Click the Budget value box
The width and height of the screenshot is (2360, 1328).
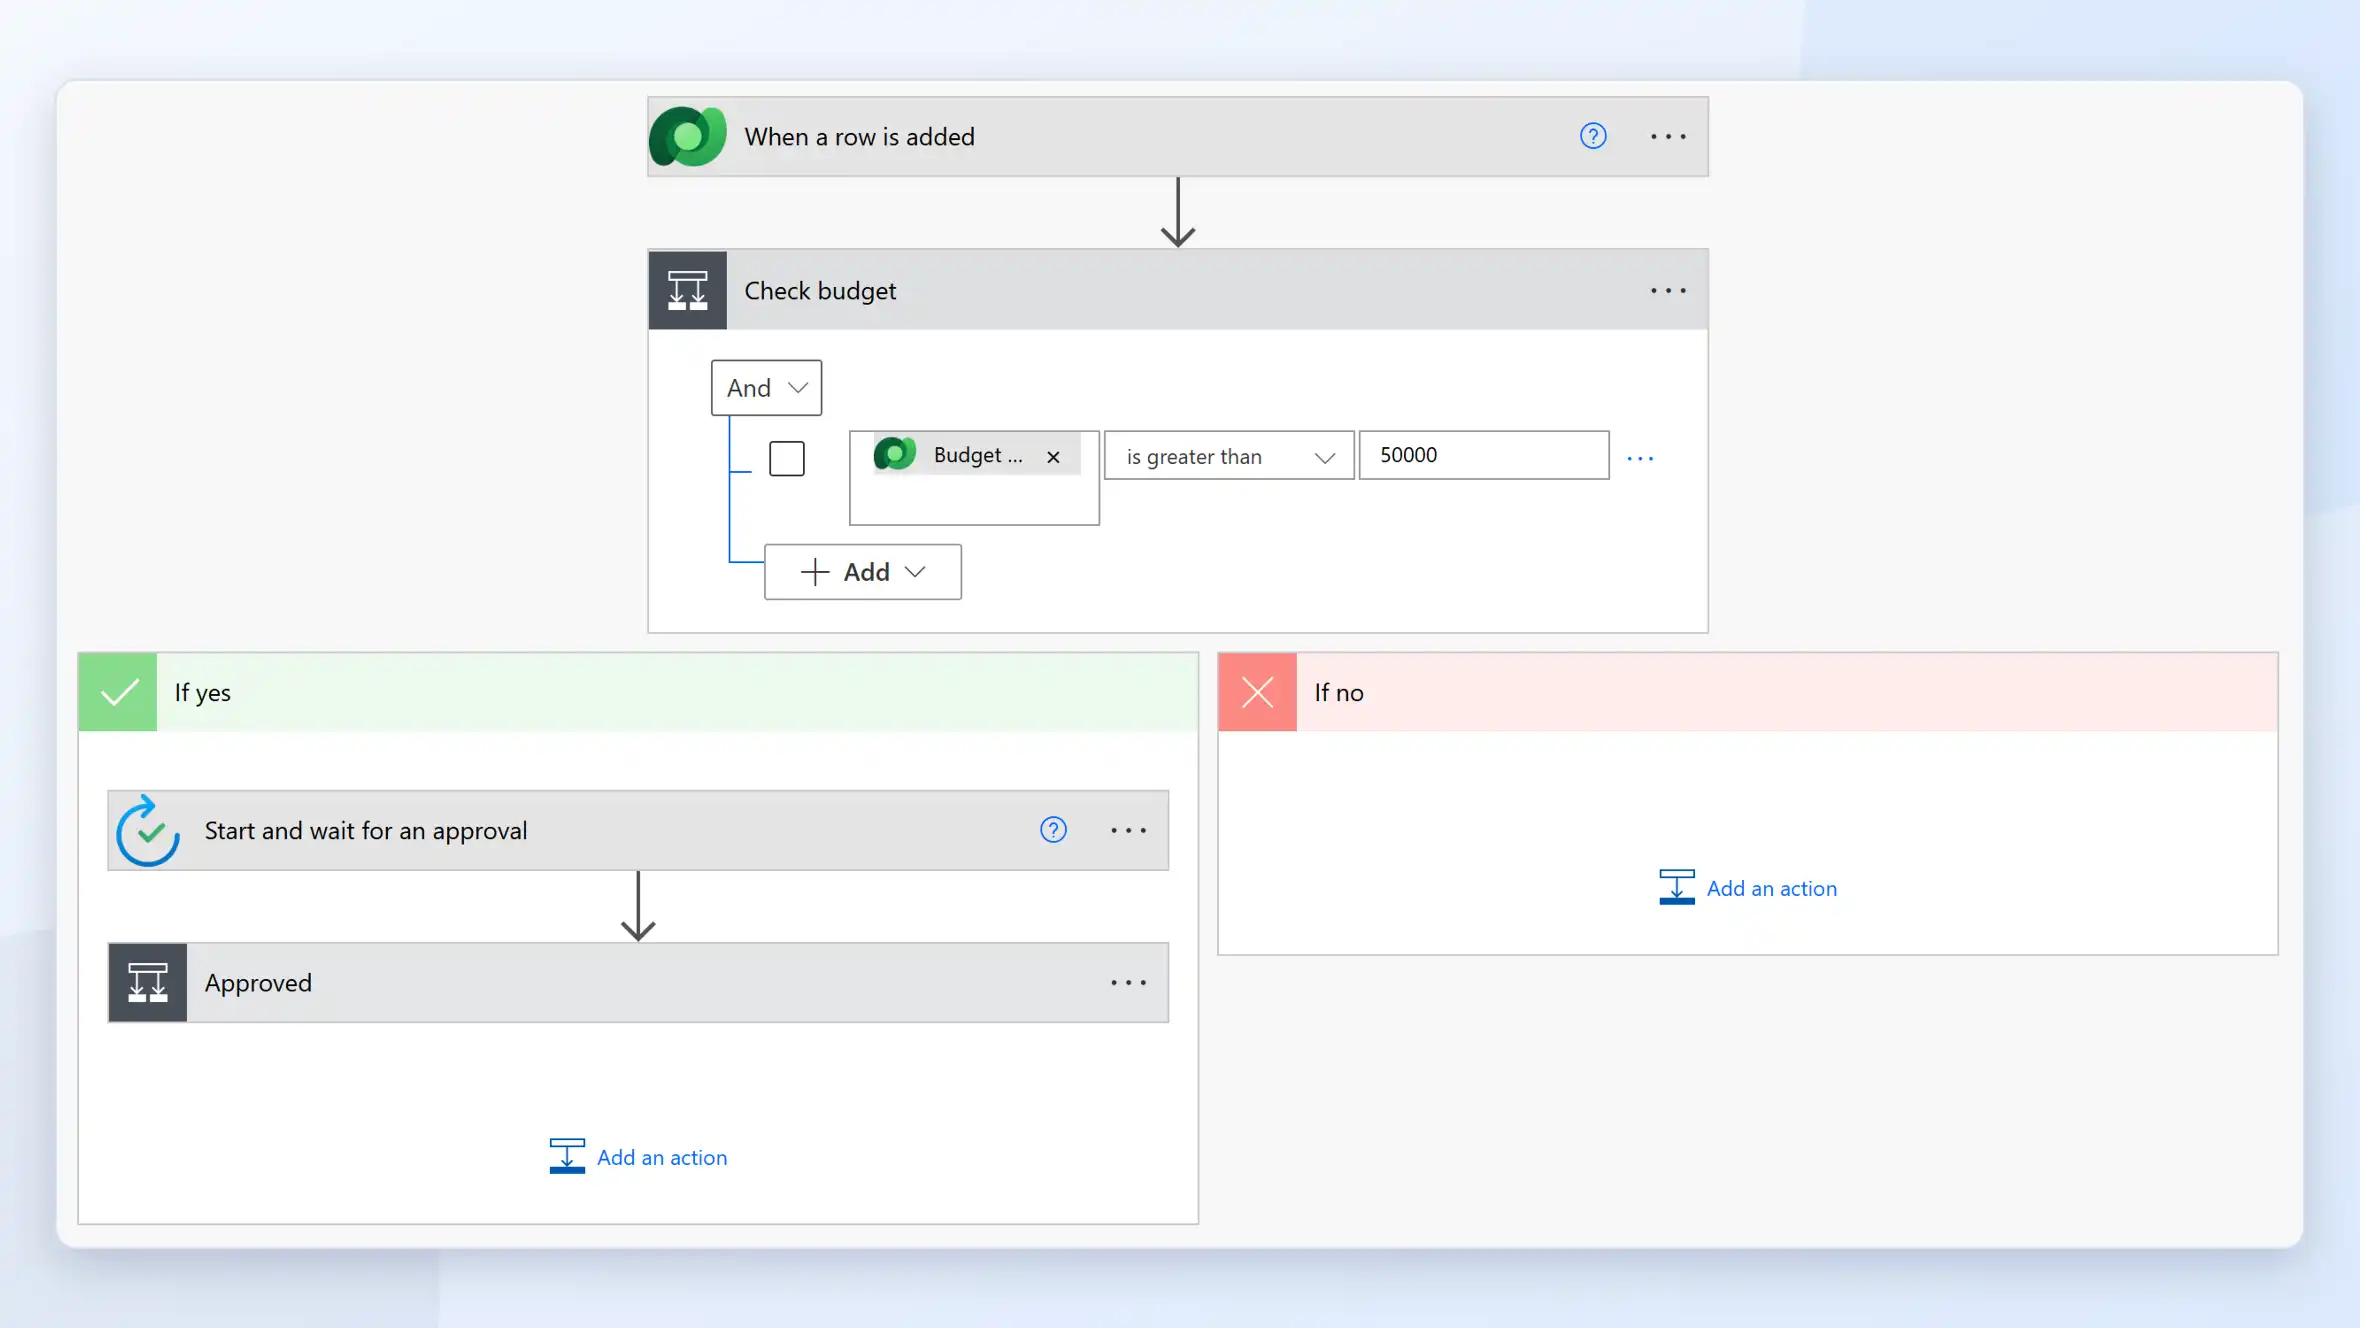(974, 478)
